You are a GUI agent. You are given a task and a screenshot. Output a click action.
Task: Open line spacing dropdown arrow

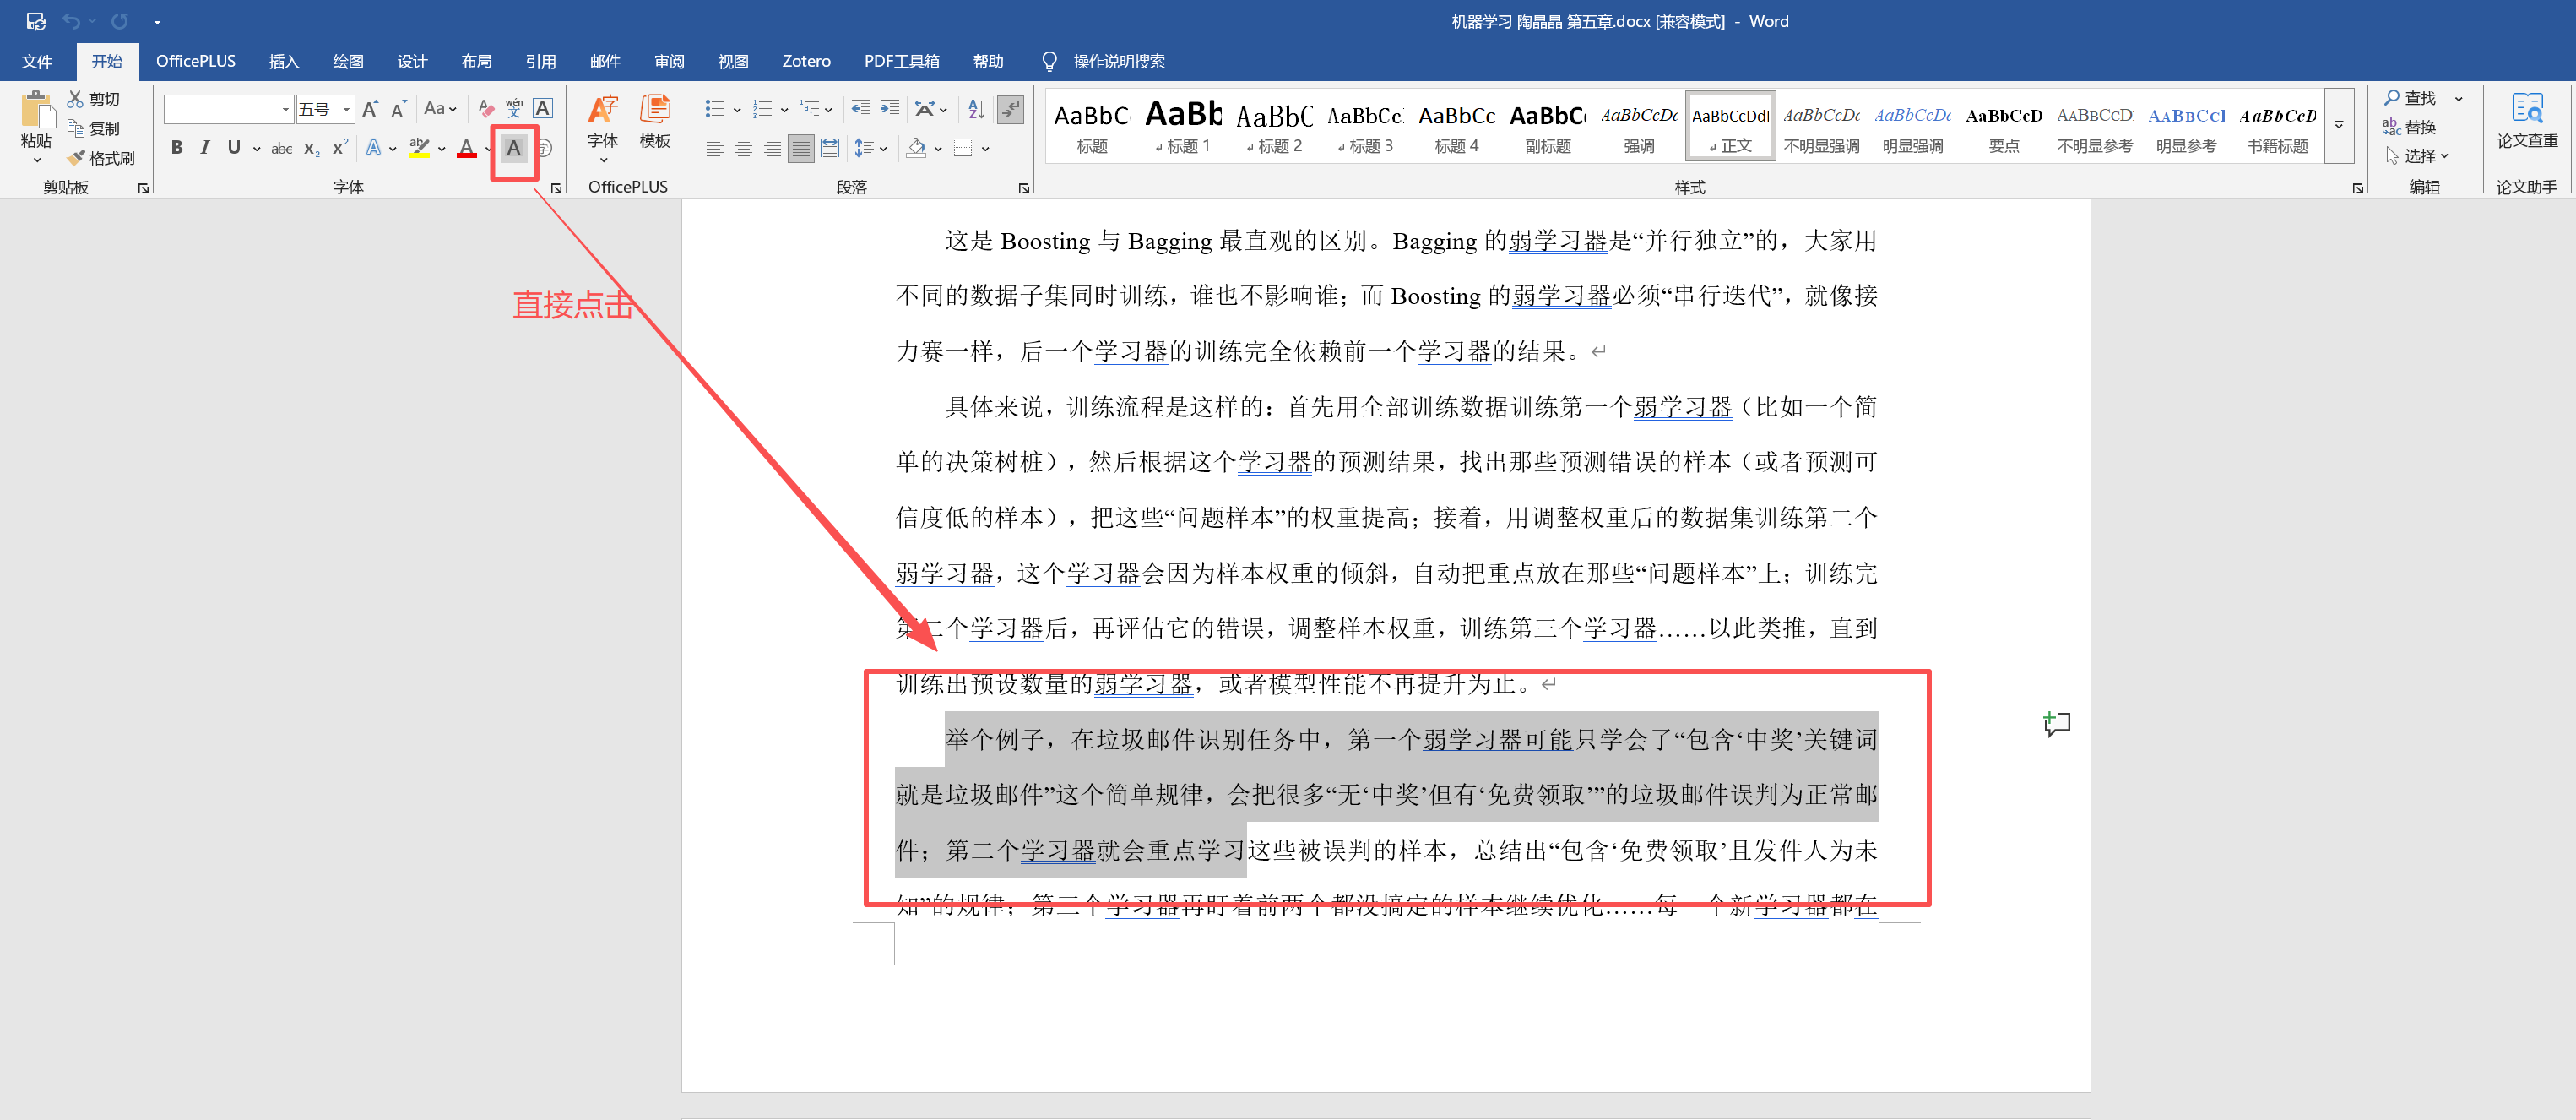883,149
